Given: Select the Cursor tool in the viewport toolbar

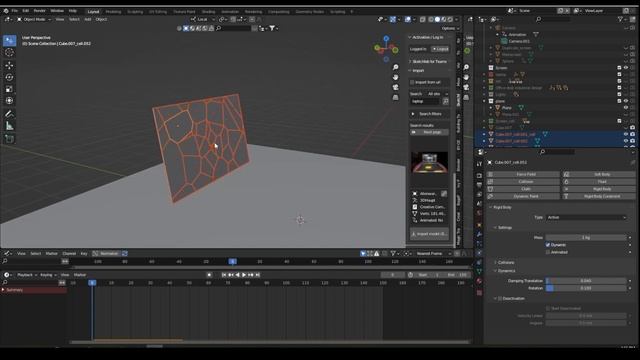Looking at the screenshot, I should coord(9,52).
